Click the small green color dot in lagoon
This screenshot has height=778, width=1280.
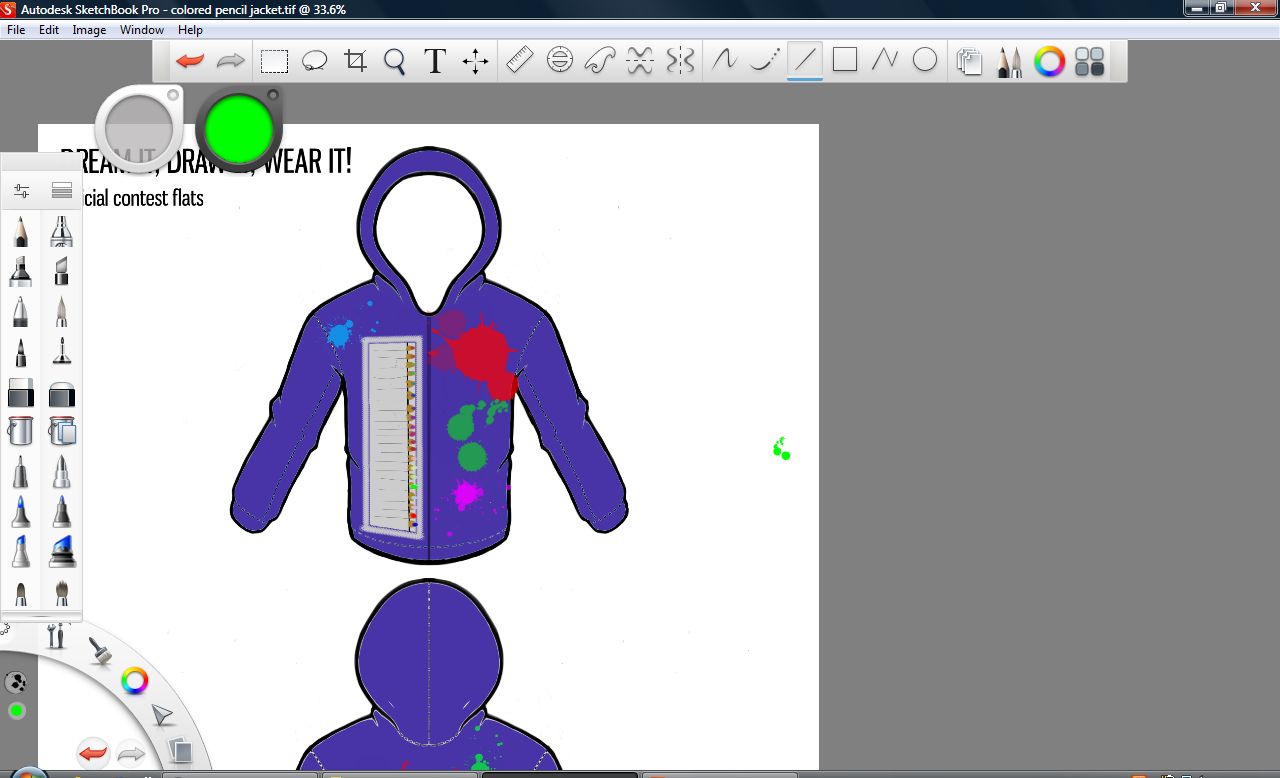[x=16, y=711]
